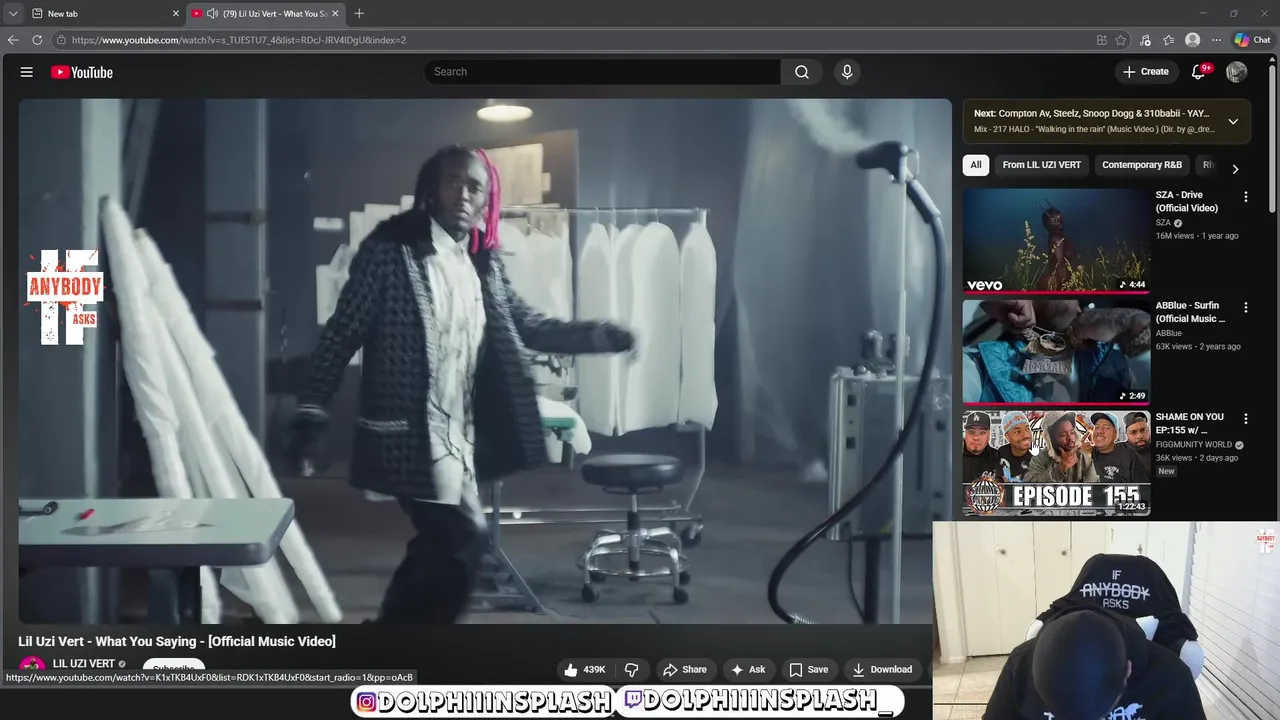
Task: Open the ABBlue Surfin thumbnail
Action: (x=1056, y=351)
